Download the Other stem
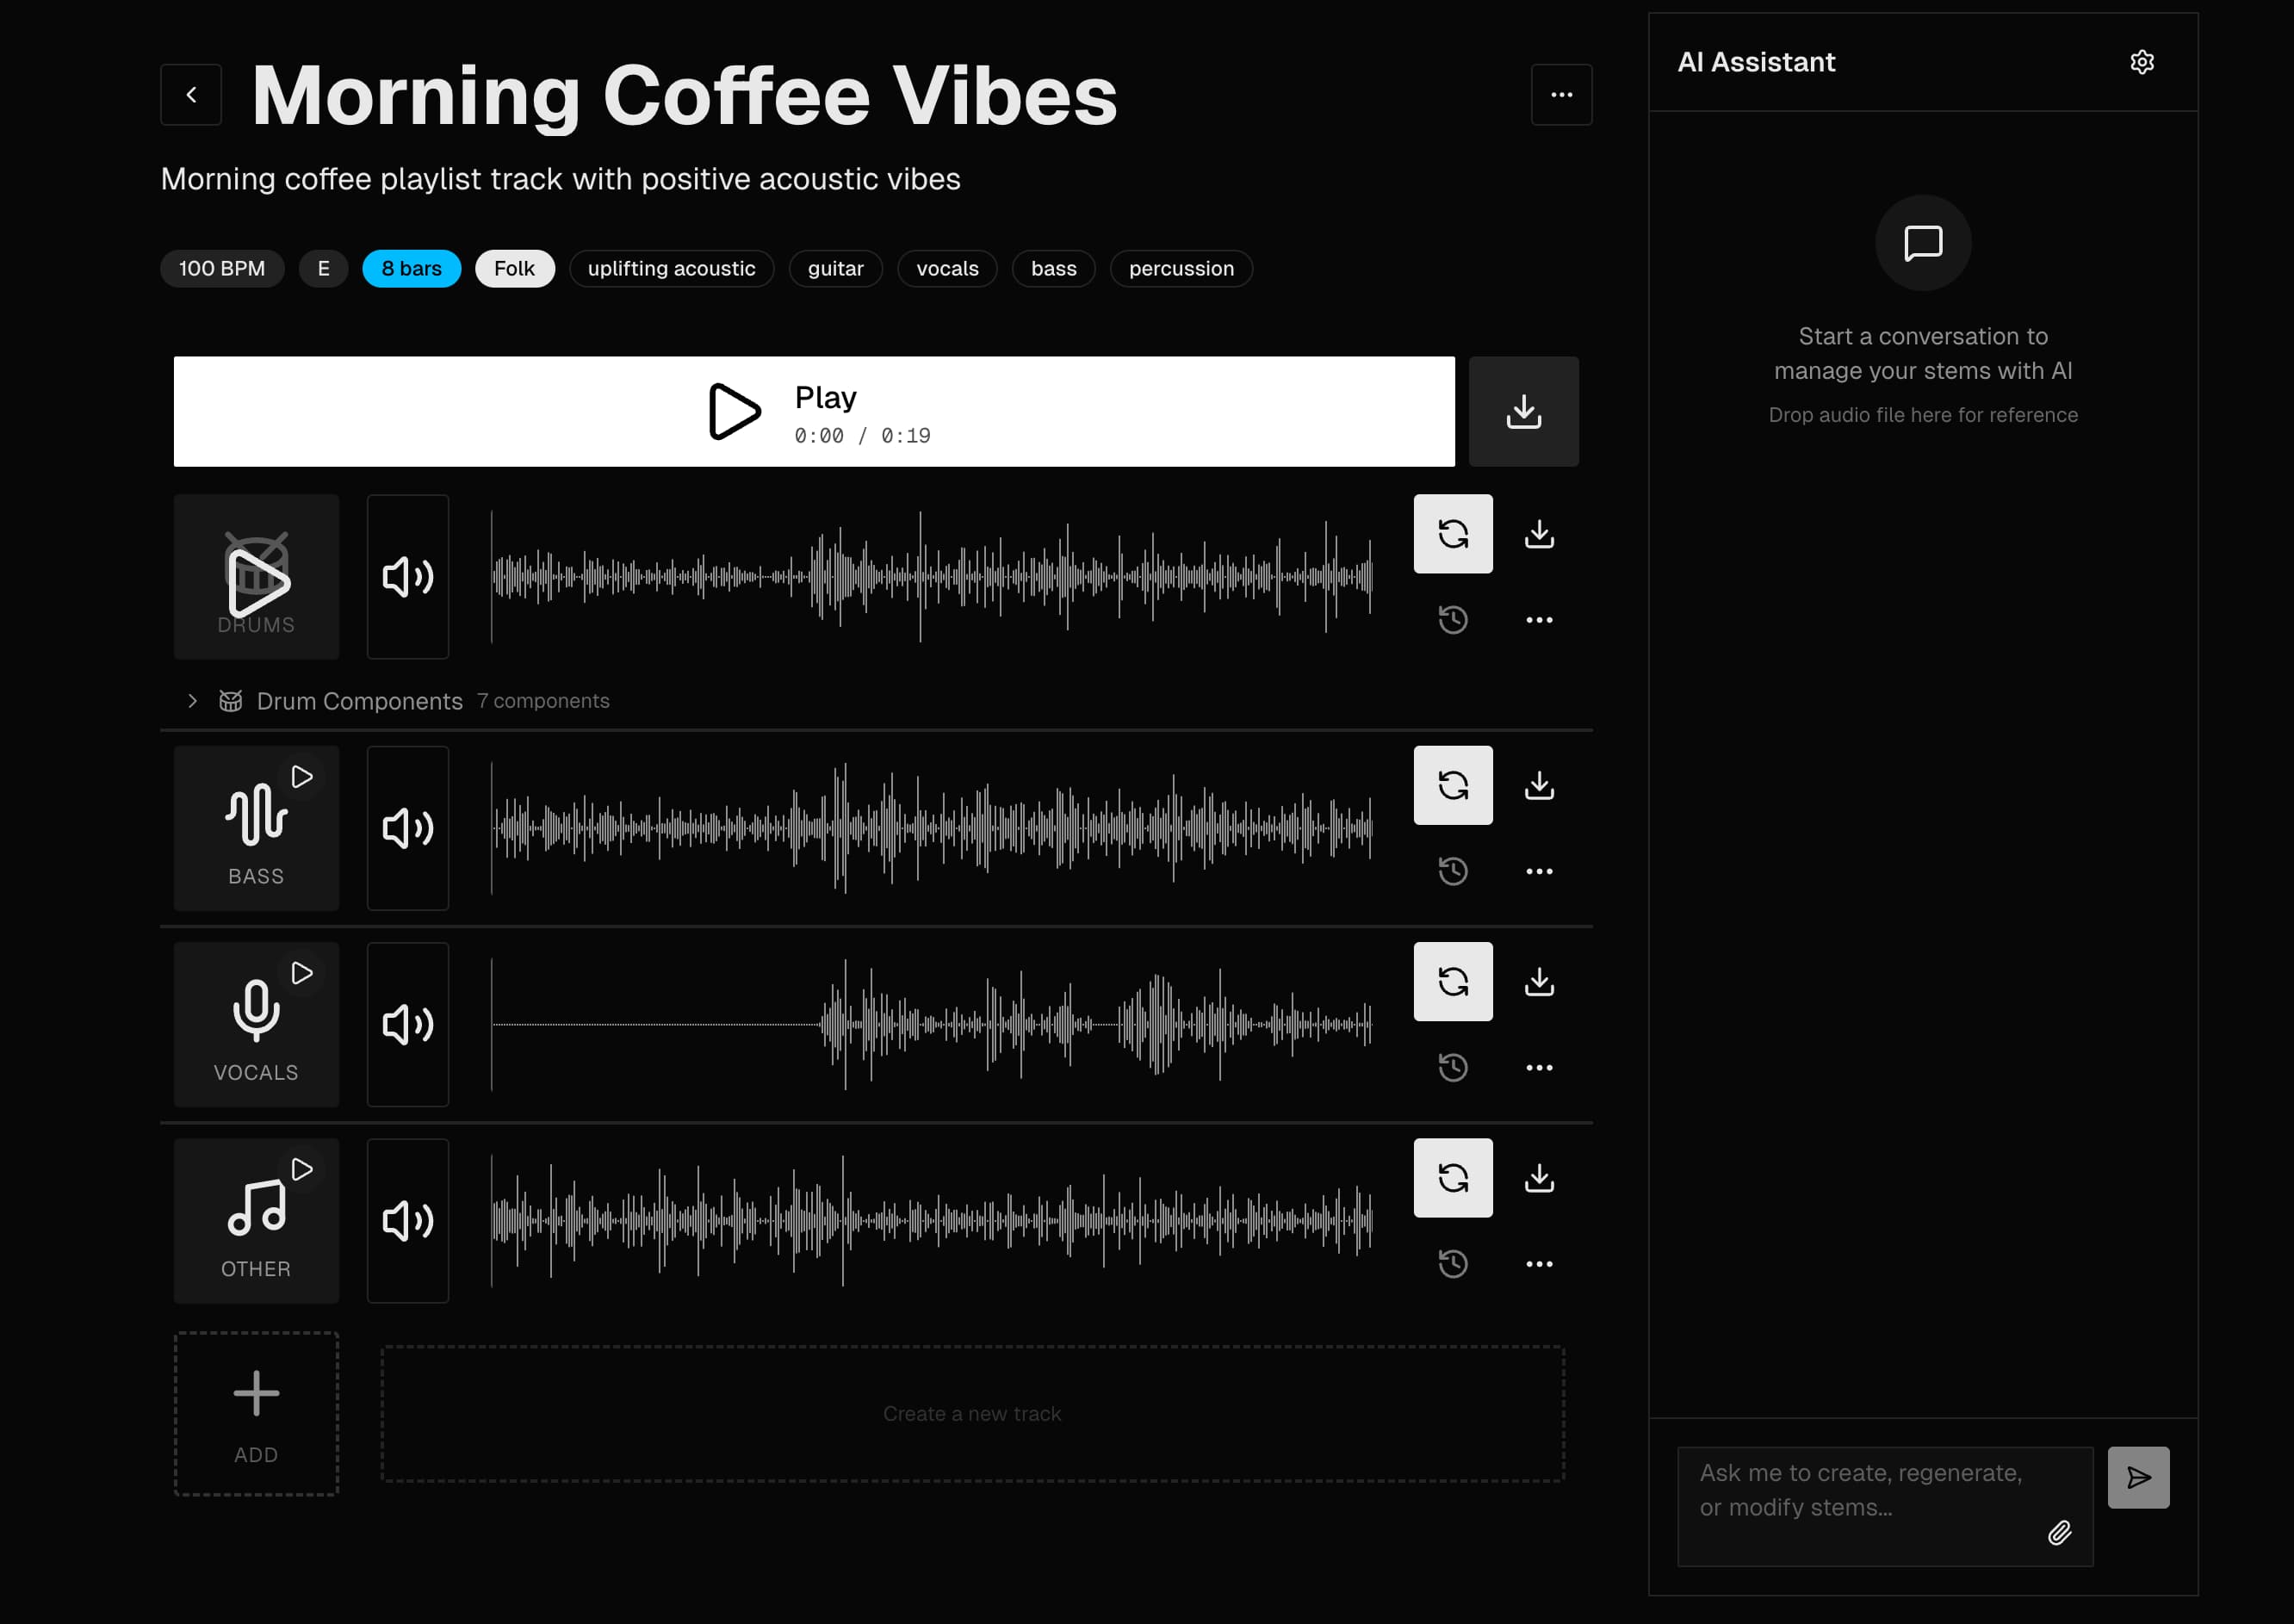 (x=1539, y=1177)
